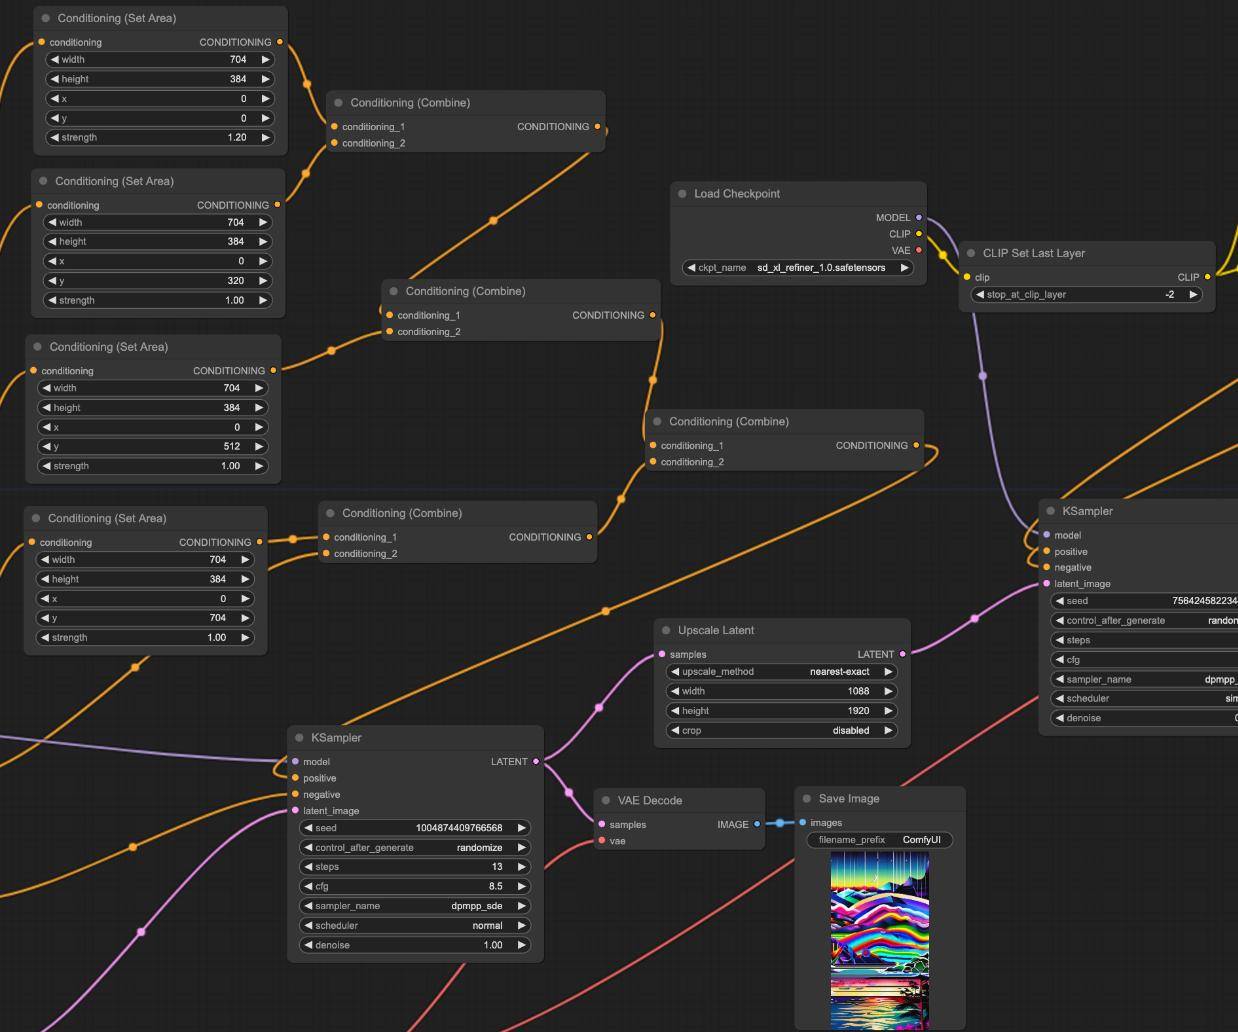
Task: Collapse the CLIP Set Last Layer node dot
Action: (971, 254)
